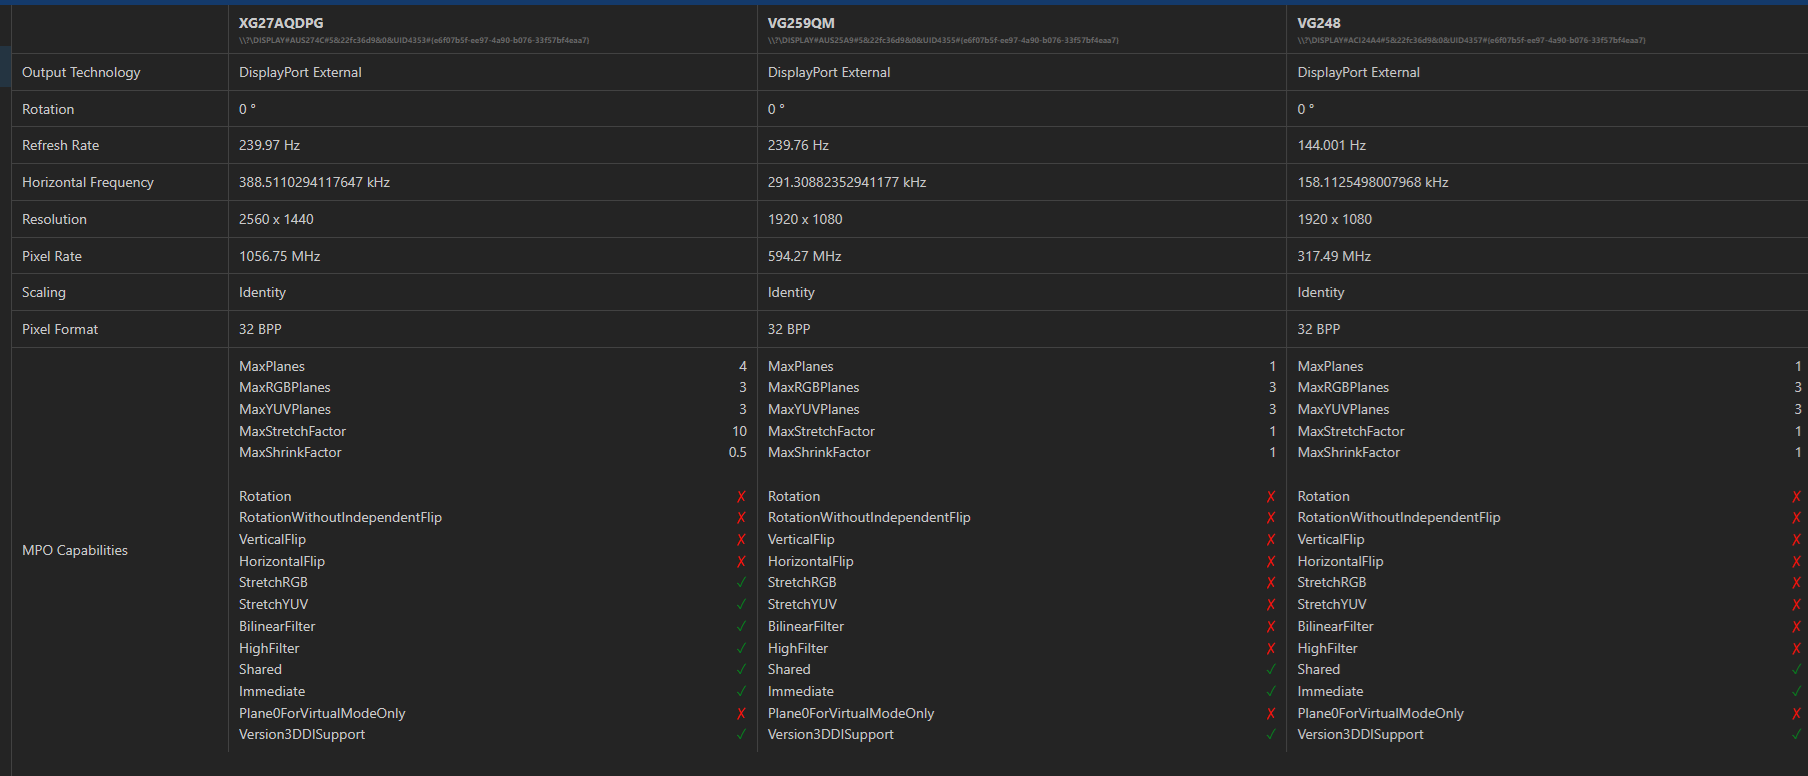This screenshot has width=1808, height=776.
Task: Click the red X for XG27AQDPG Rotation capability
Action: pos(741,496)
